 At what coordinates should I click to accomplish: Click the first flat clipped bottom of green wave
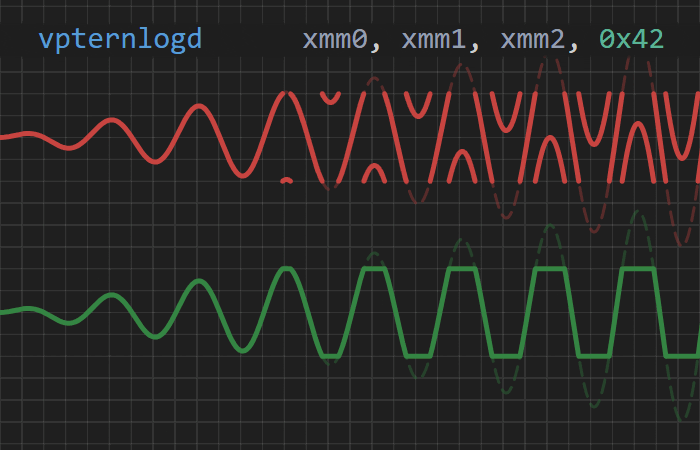331,356
